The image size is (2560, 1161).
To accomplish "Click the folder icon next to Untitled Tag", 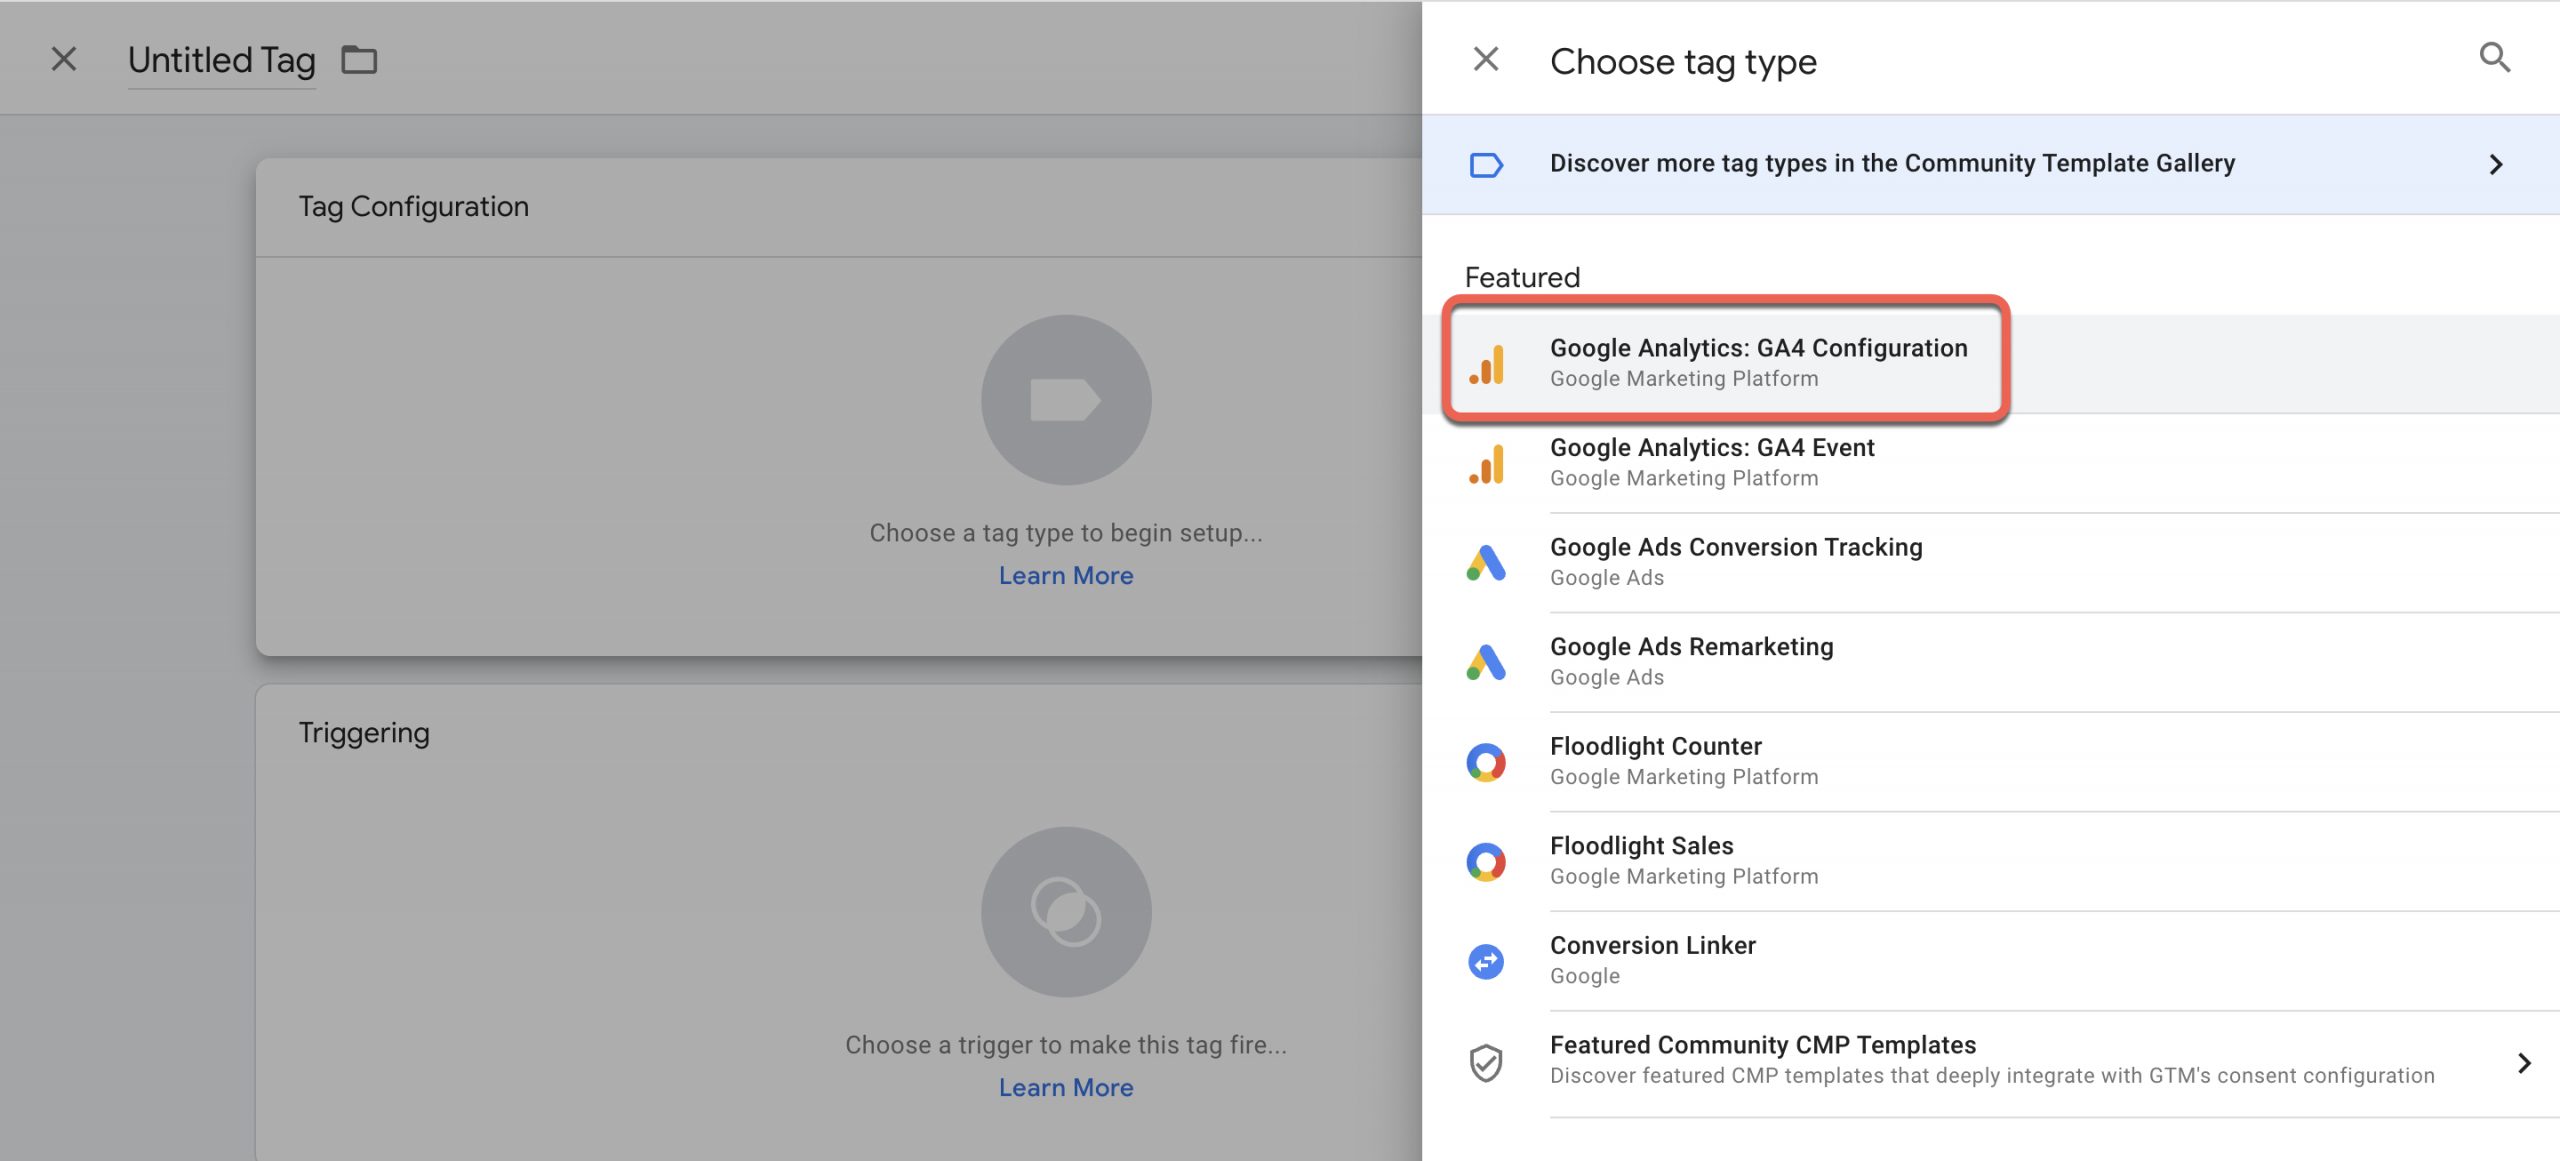I will point(359,60).
